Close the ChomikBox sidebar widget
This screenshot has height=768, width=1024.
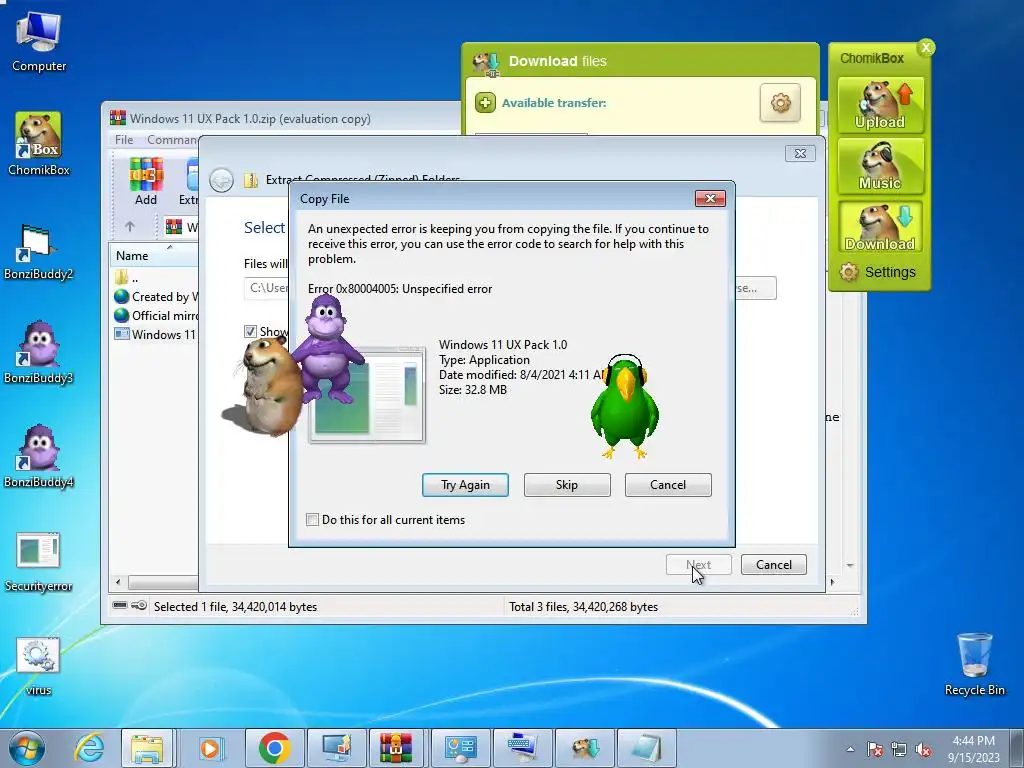(925, 48)
